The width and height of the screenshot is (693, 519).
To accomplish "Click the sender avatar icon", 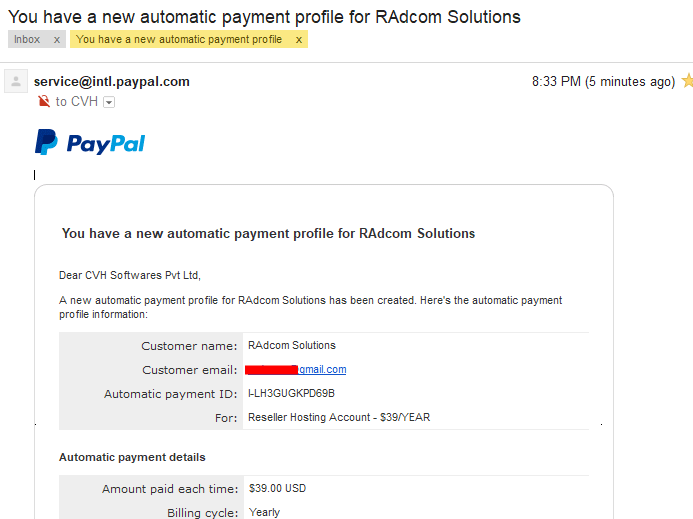I will (x=16, y=81).
